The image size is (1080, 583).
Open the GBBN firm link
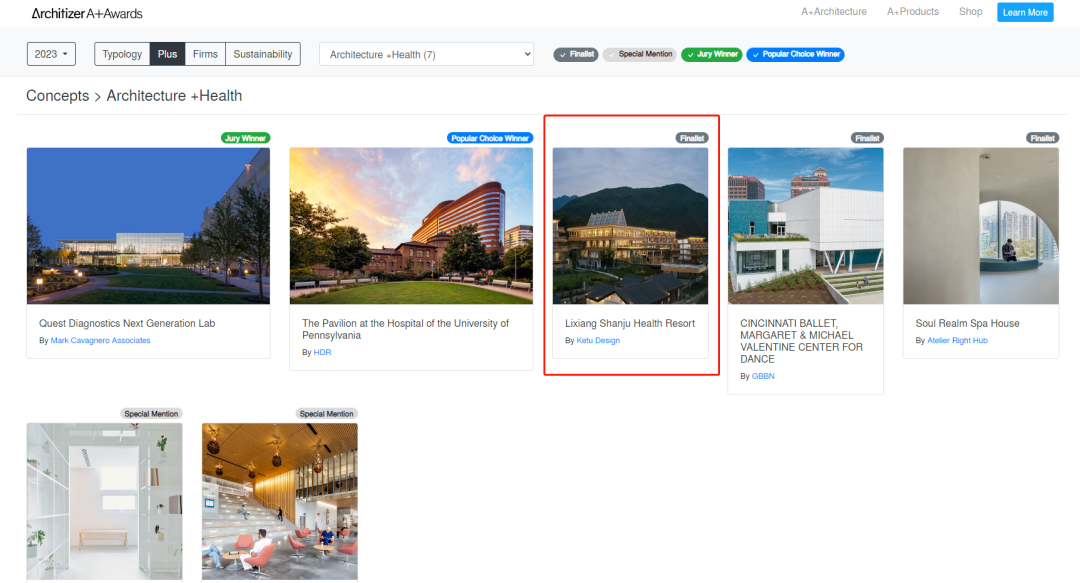click(763, 376)
